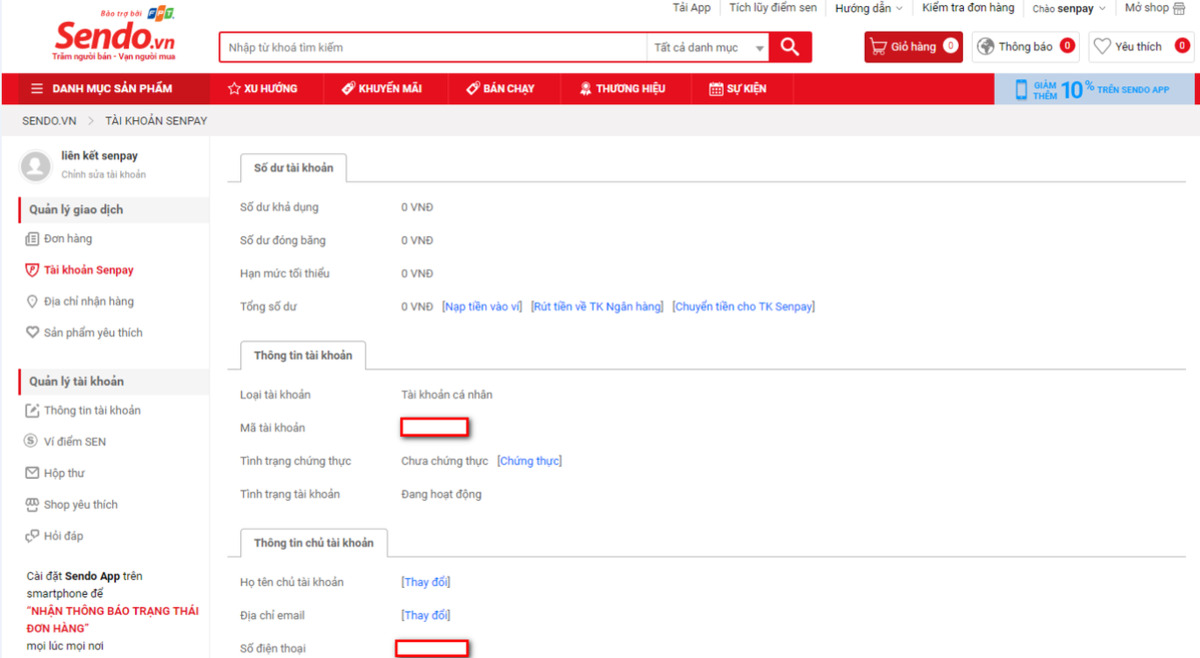Click the Số dư khả dụng label
Screen dimensions: 1200x658
[x=279, y=208]
